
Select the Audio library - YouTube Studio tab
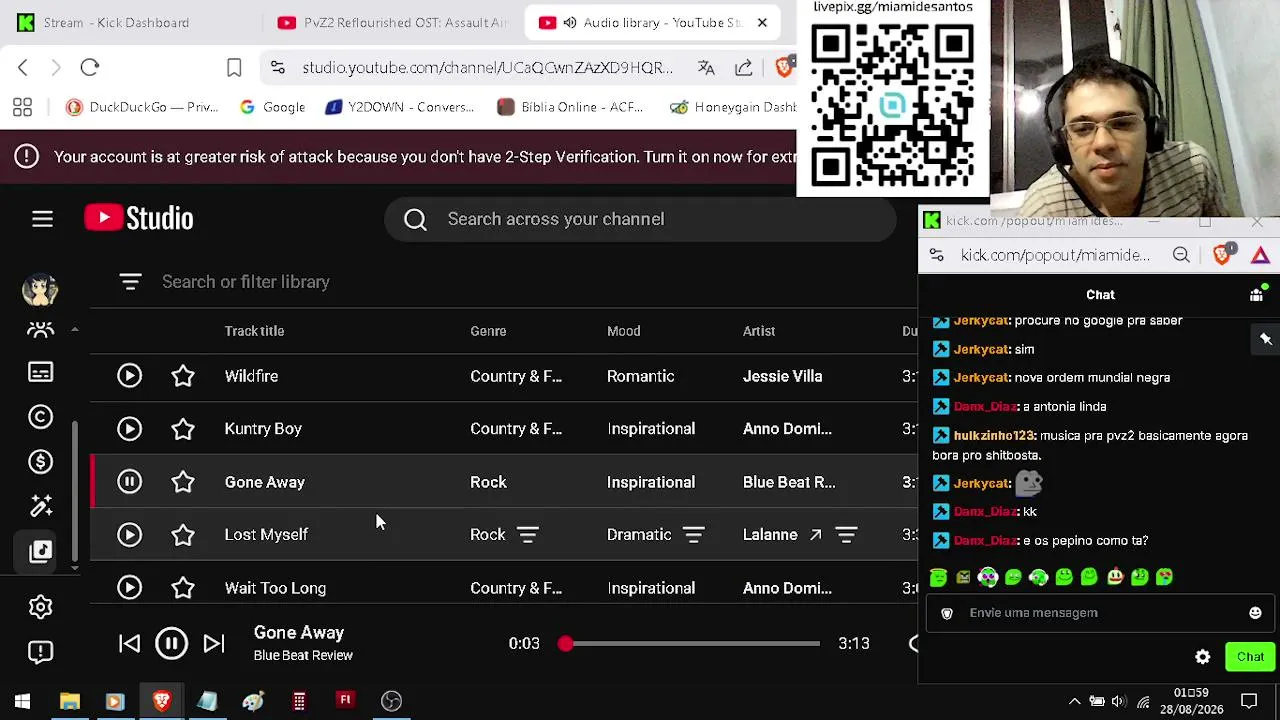650,22
